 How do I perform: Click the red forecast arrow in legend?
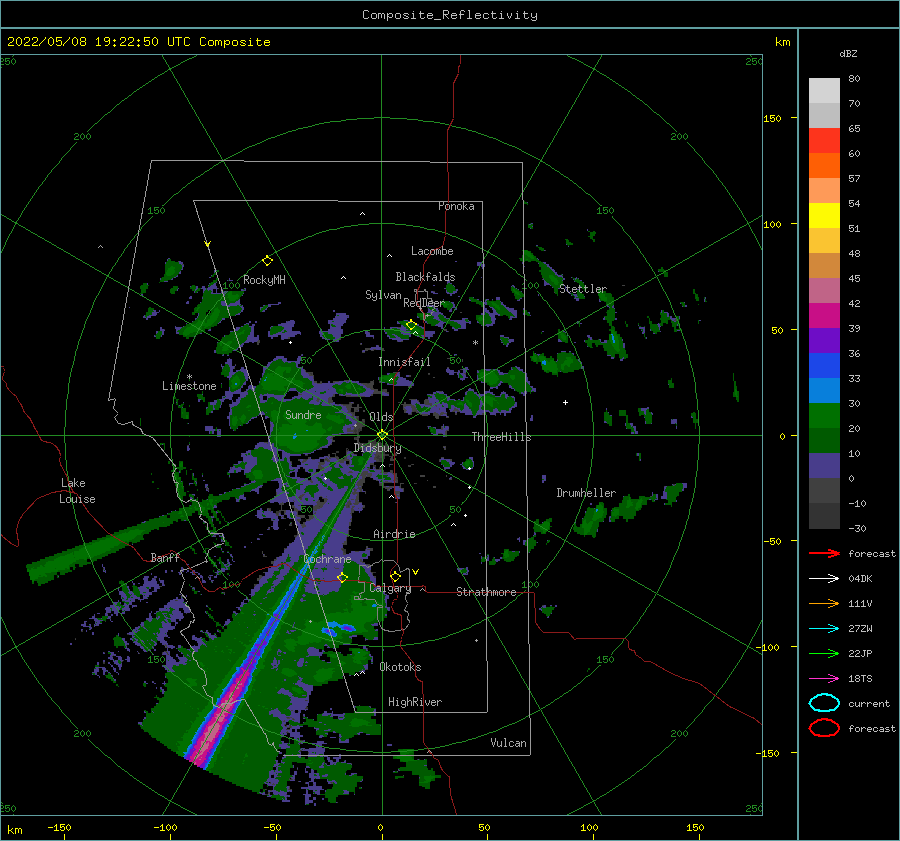[824, 553]
